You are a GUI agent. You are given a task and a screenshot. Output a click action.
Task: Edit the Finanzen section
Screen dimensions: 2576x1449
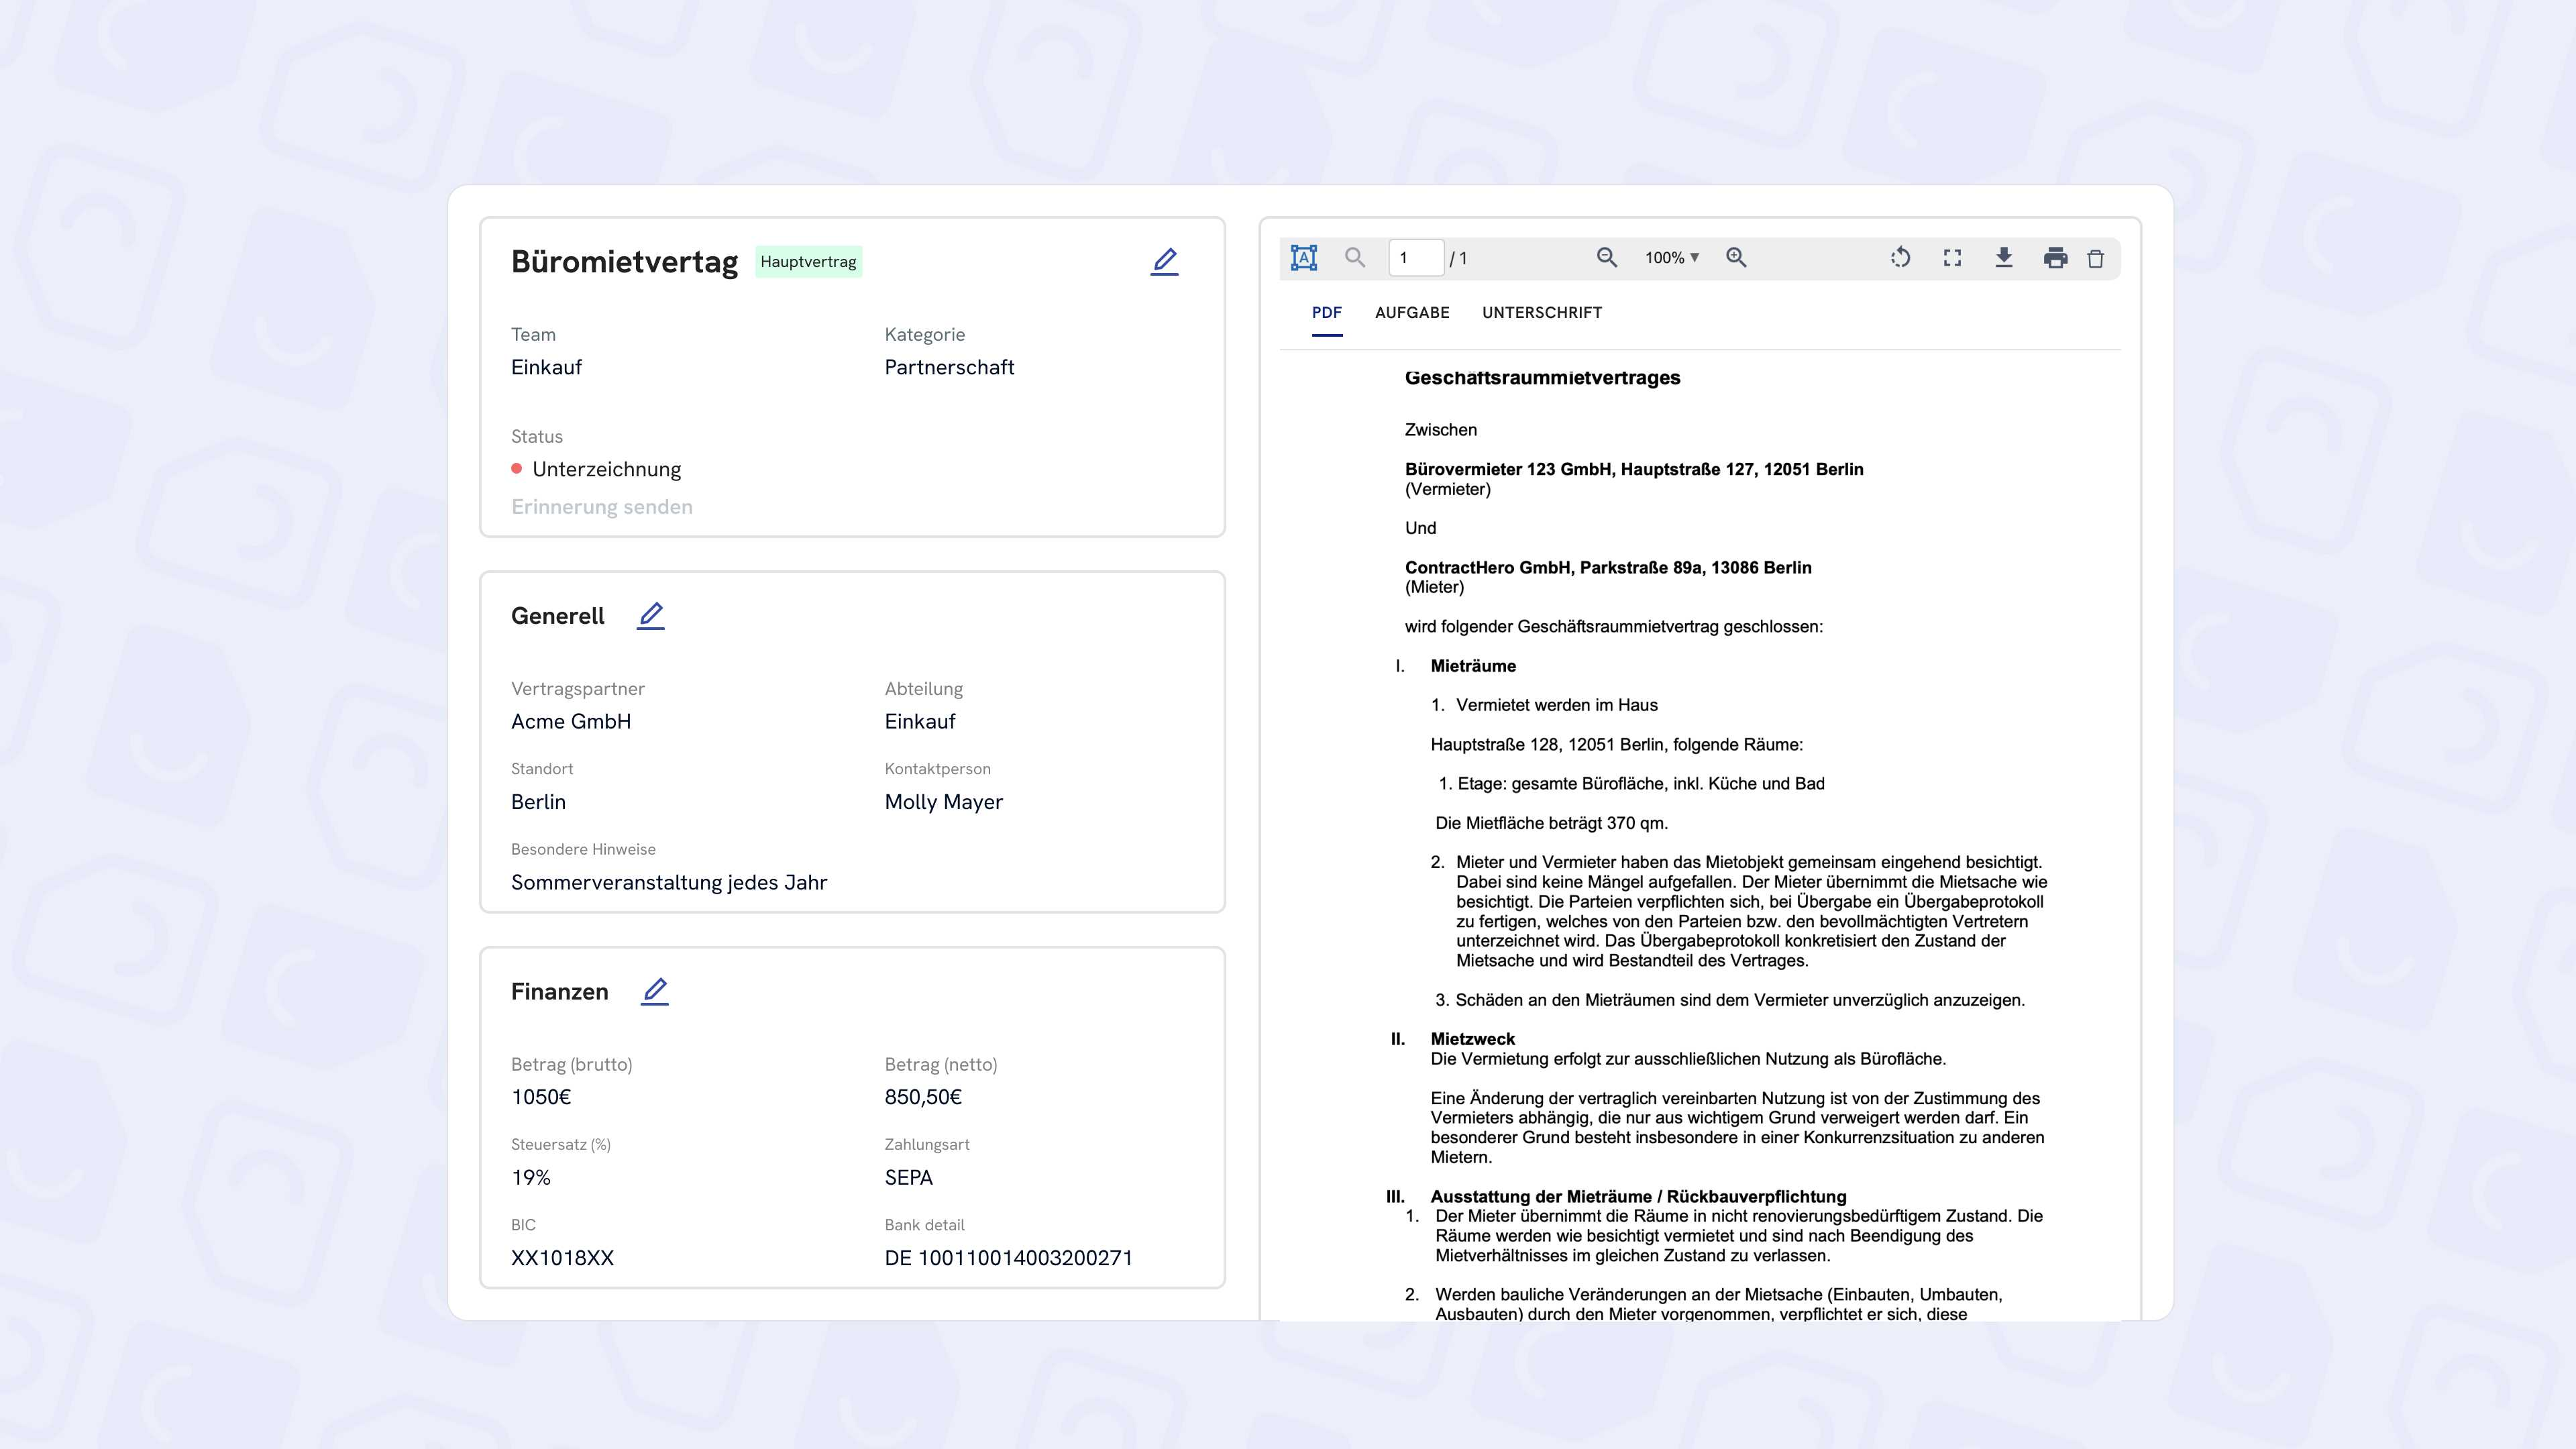click(655, 991)
